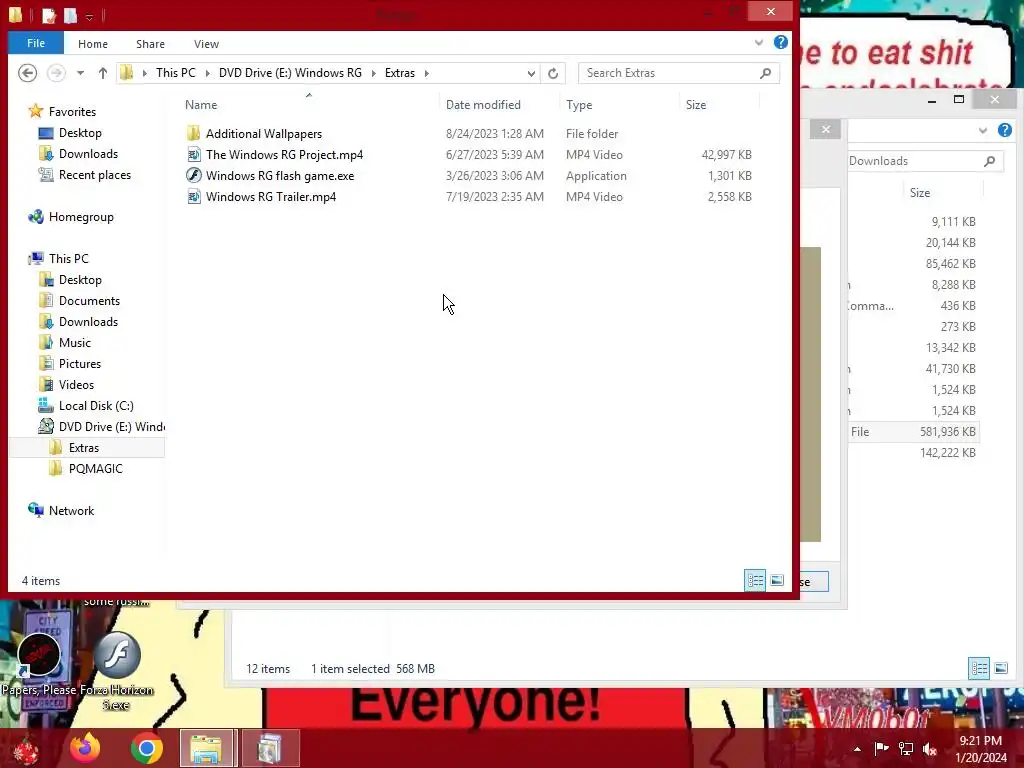
Task: Select Network in navigation pane
Action: pyautogui.click(x=71, y=511)
